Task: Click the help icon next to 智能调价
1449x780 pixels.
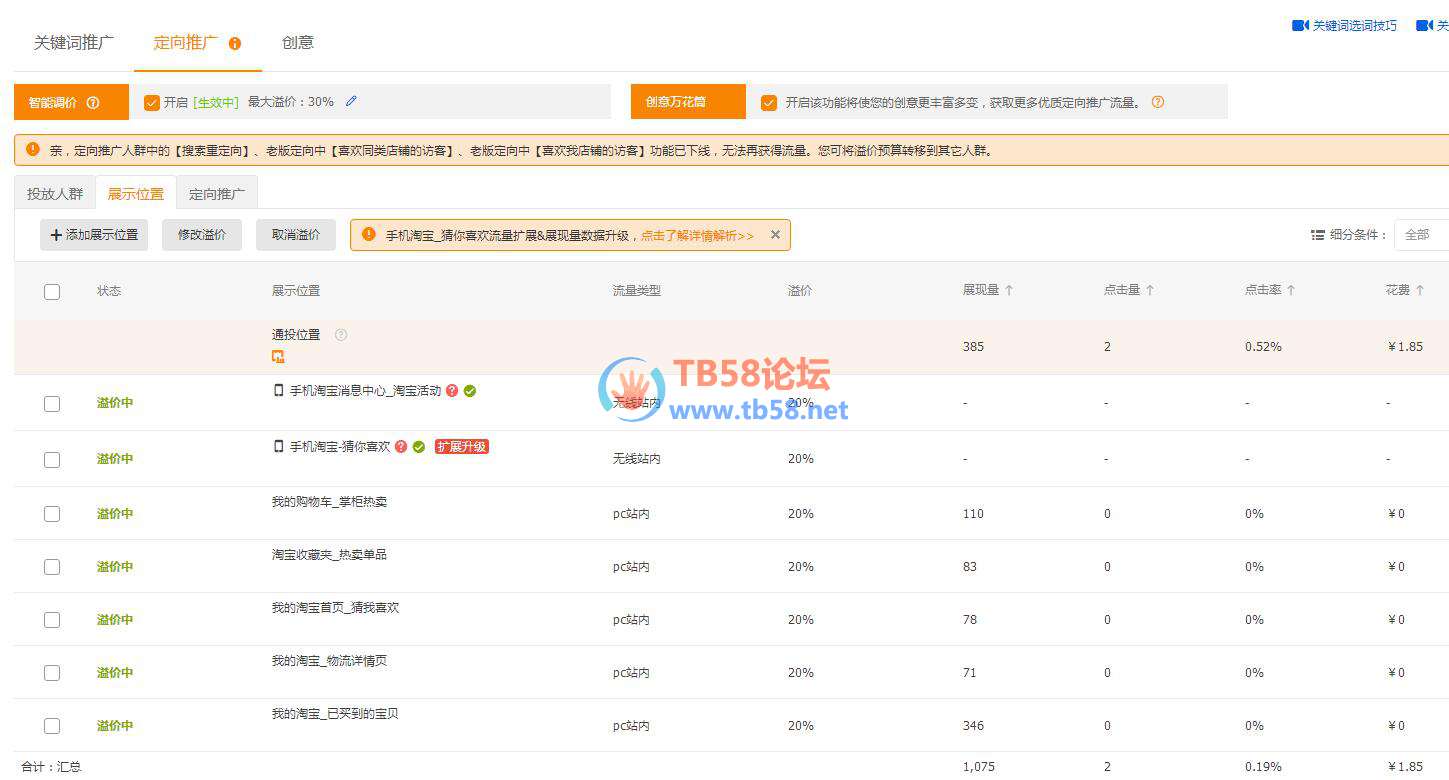Action: pos(93,102)
